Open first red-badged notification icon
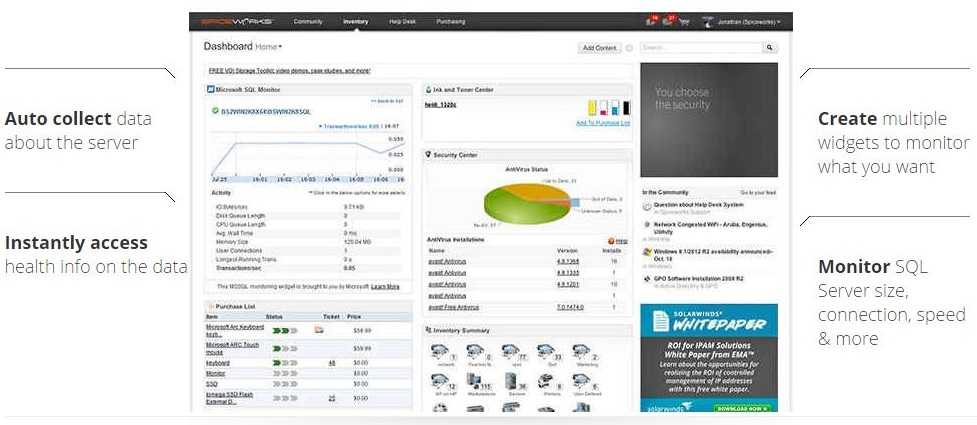The height and width of the screenshot is (425, 977). coord(652,21)
